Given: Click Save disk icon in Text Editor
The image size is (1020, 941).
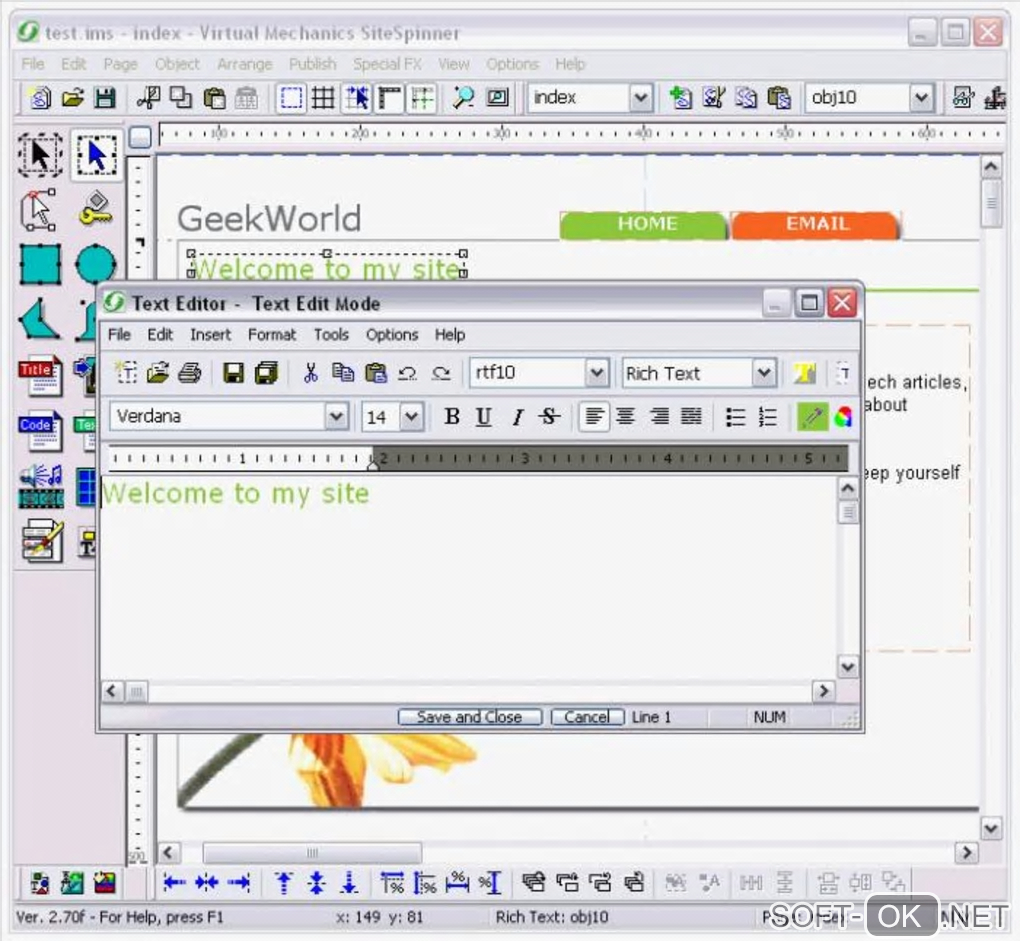Looking at the screenshot, I should coord(234,373).
